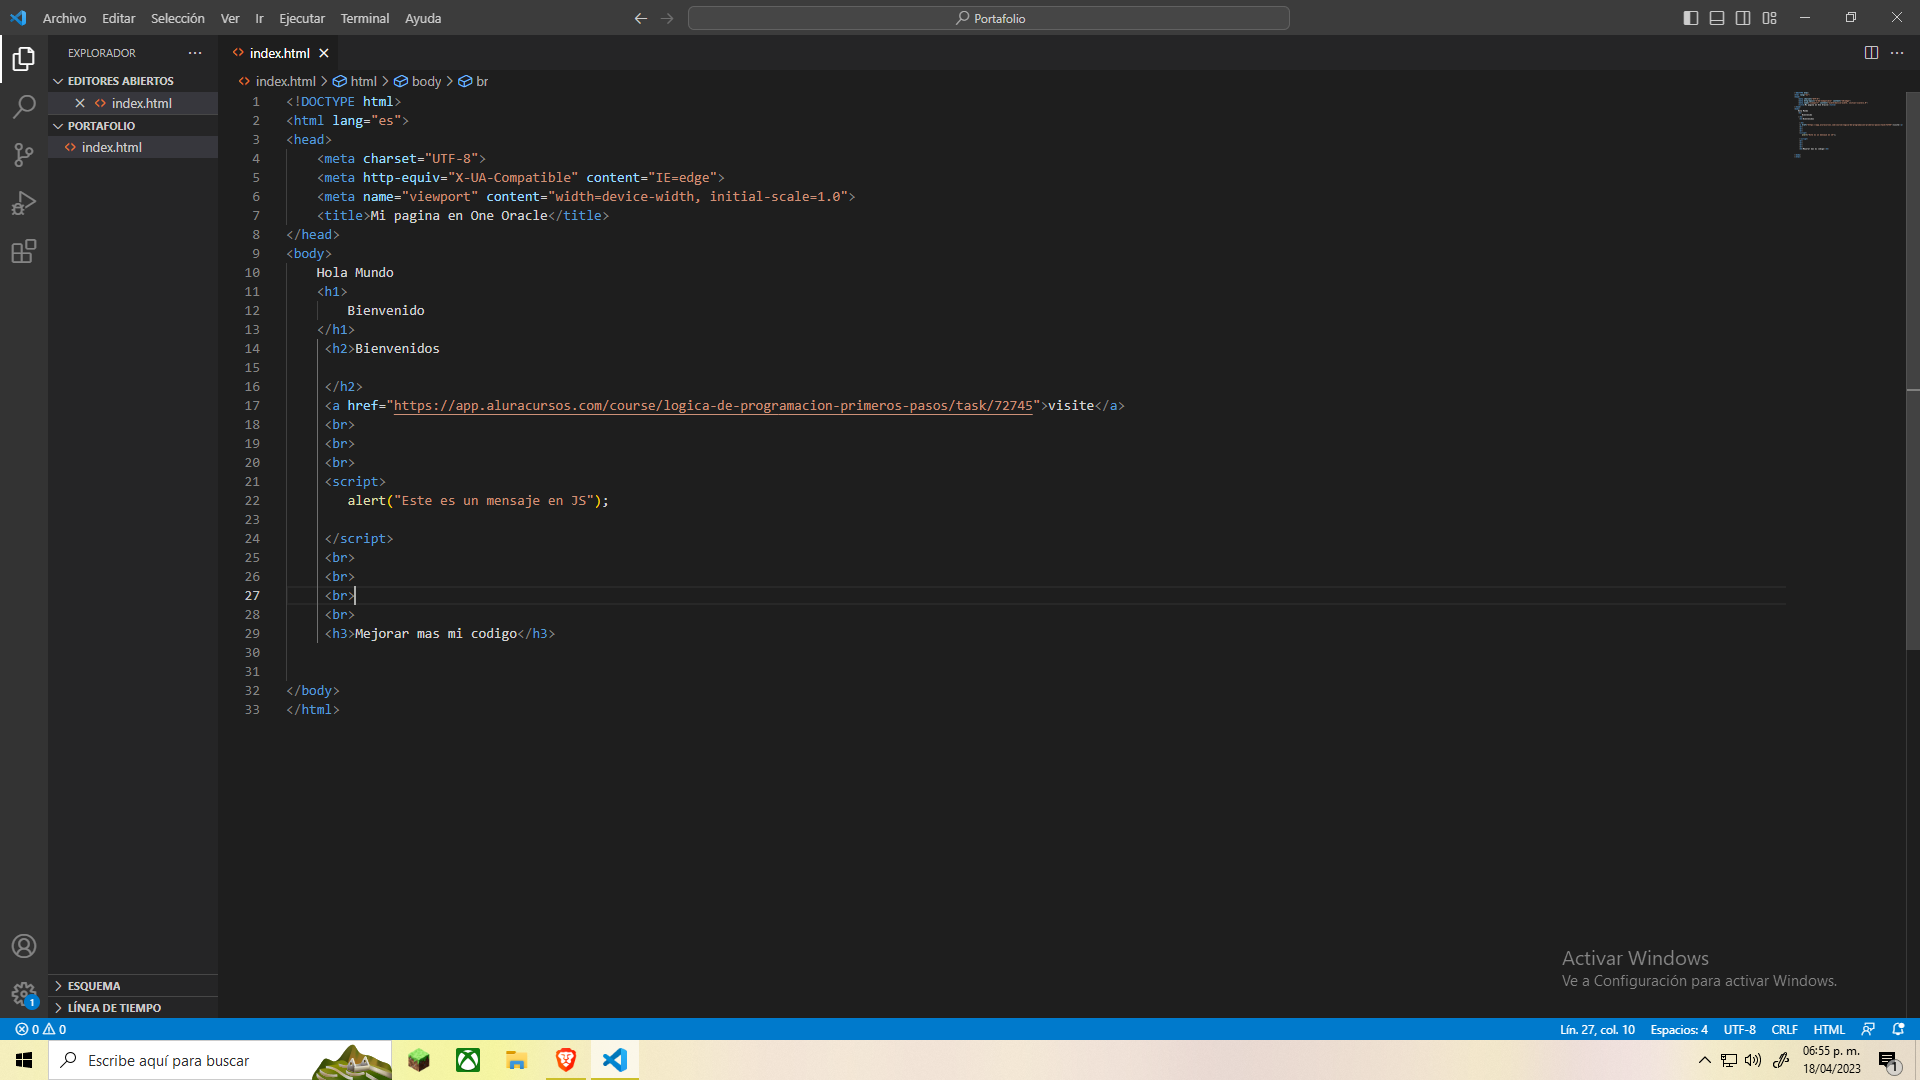Click br breadcrumb segment
1920x1080 pixels.
[x=474, y=81]
